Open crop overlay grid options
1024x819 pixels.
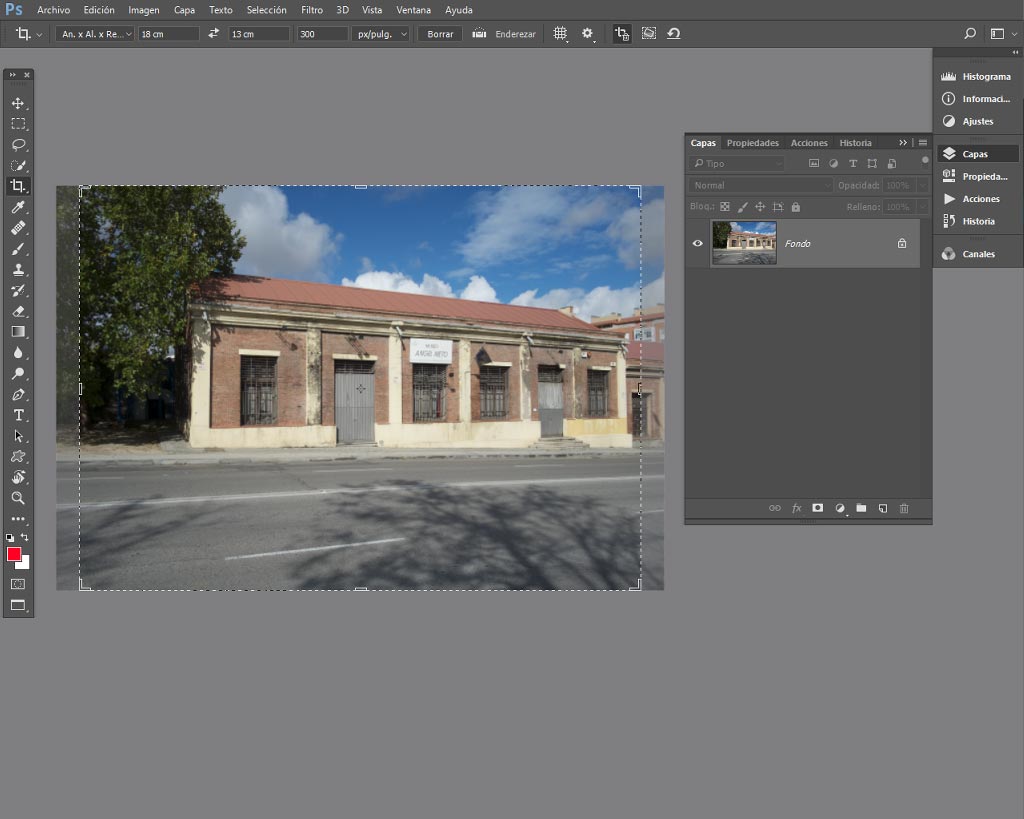click(x=560, y=33)
